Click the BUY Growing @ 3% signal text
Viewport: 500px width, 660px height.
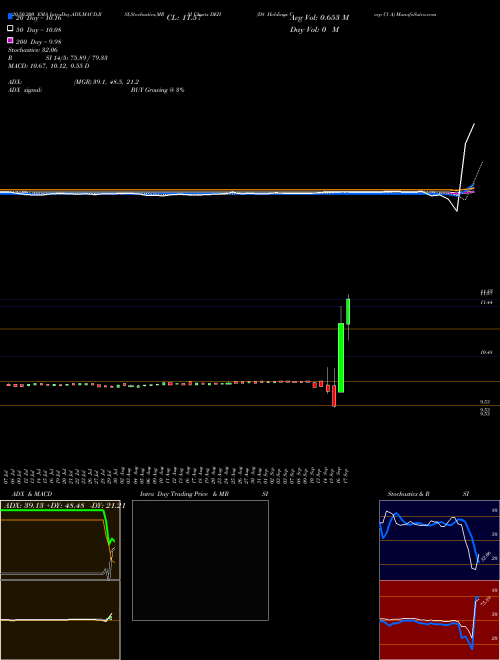(157, 90)
